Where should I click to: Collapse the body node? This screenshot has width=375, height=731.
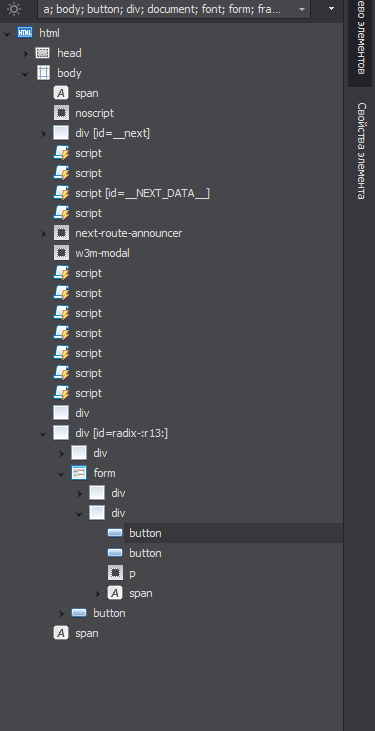25,73
